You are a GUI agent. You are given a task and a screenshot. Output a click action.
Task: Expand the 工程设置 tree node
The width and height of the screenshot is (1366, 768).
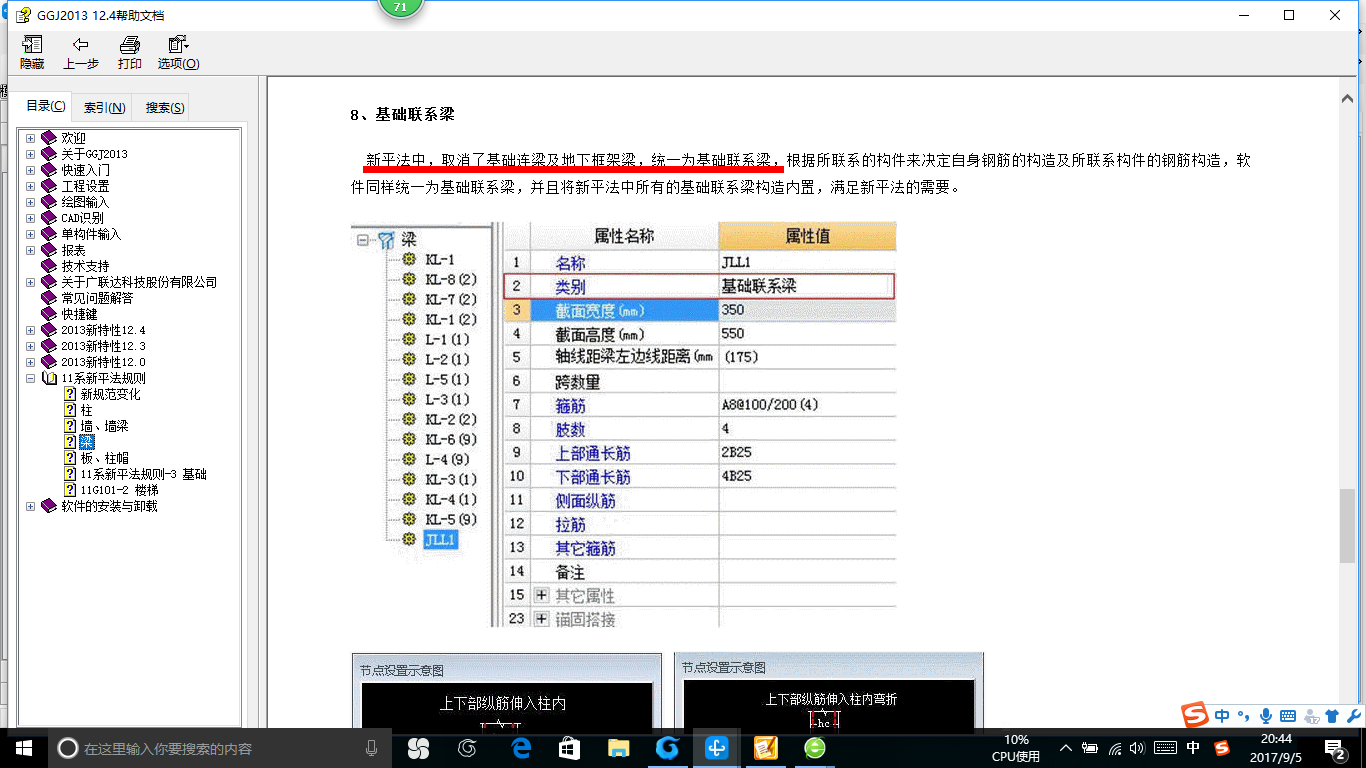click(x=30, y=186)
